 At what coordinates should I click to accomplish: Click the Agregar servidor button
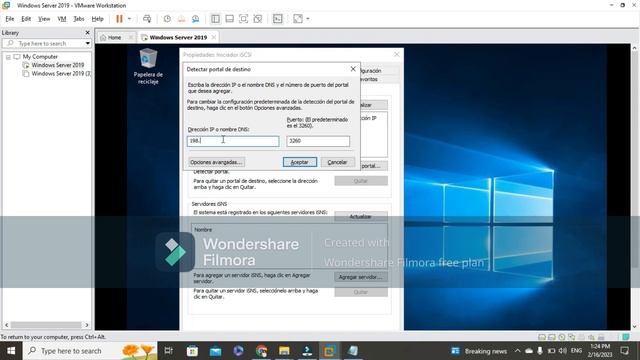click(x=361, y=277)
